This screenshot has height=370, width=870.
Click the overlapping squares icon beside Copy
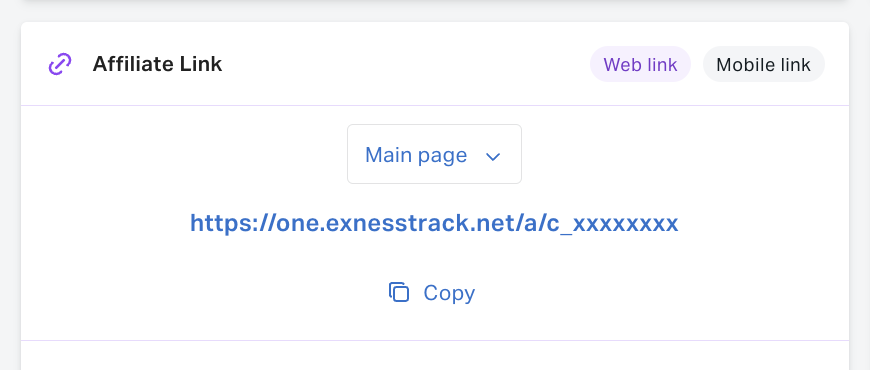(x=399, y=292)
